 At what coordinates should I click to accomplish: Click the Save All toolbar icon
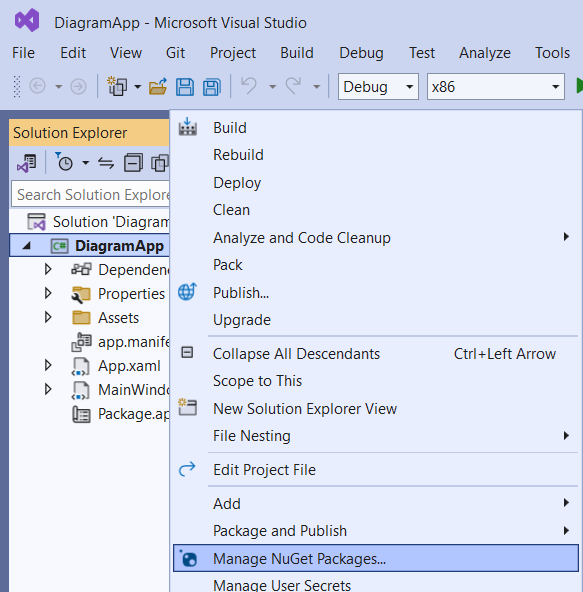point(212,87)
